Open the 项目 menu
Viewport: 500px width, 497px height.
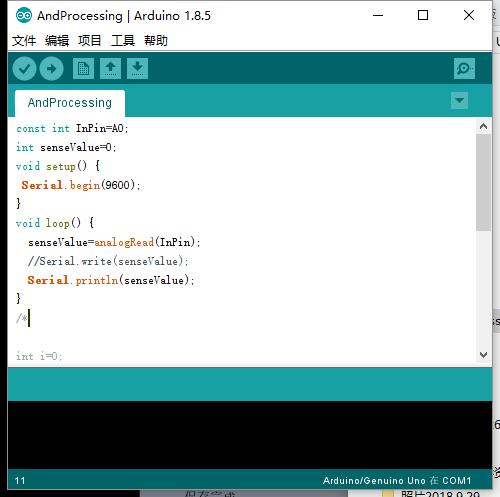pyautogui.click(x=90, y=41)
